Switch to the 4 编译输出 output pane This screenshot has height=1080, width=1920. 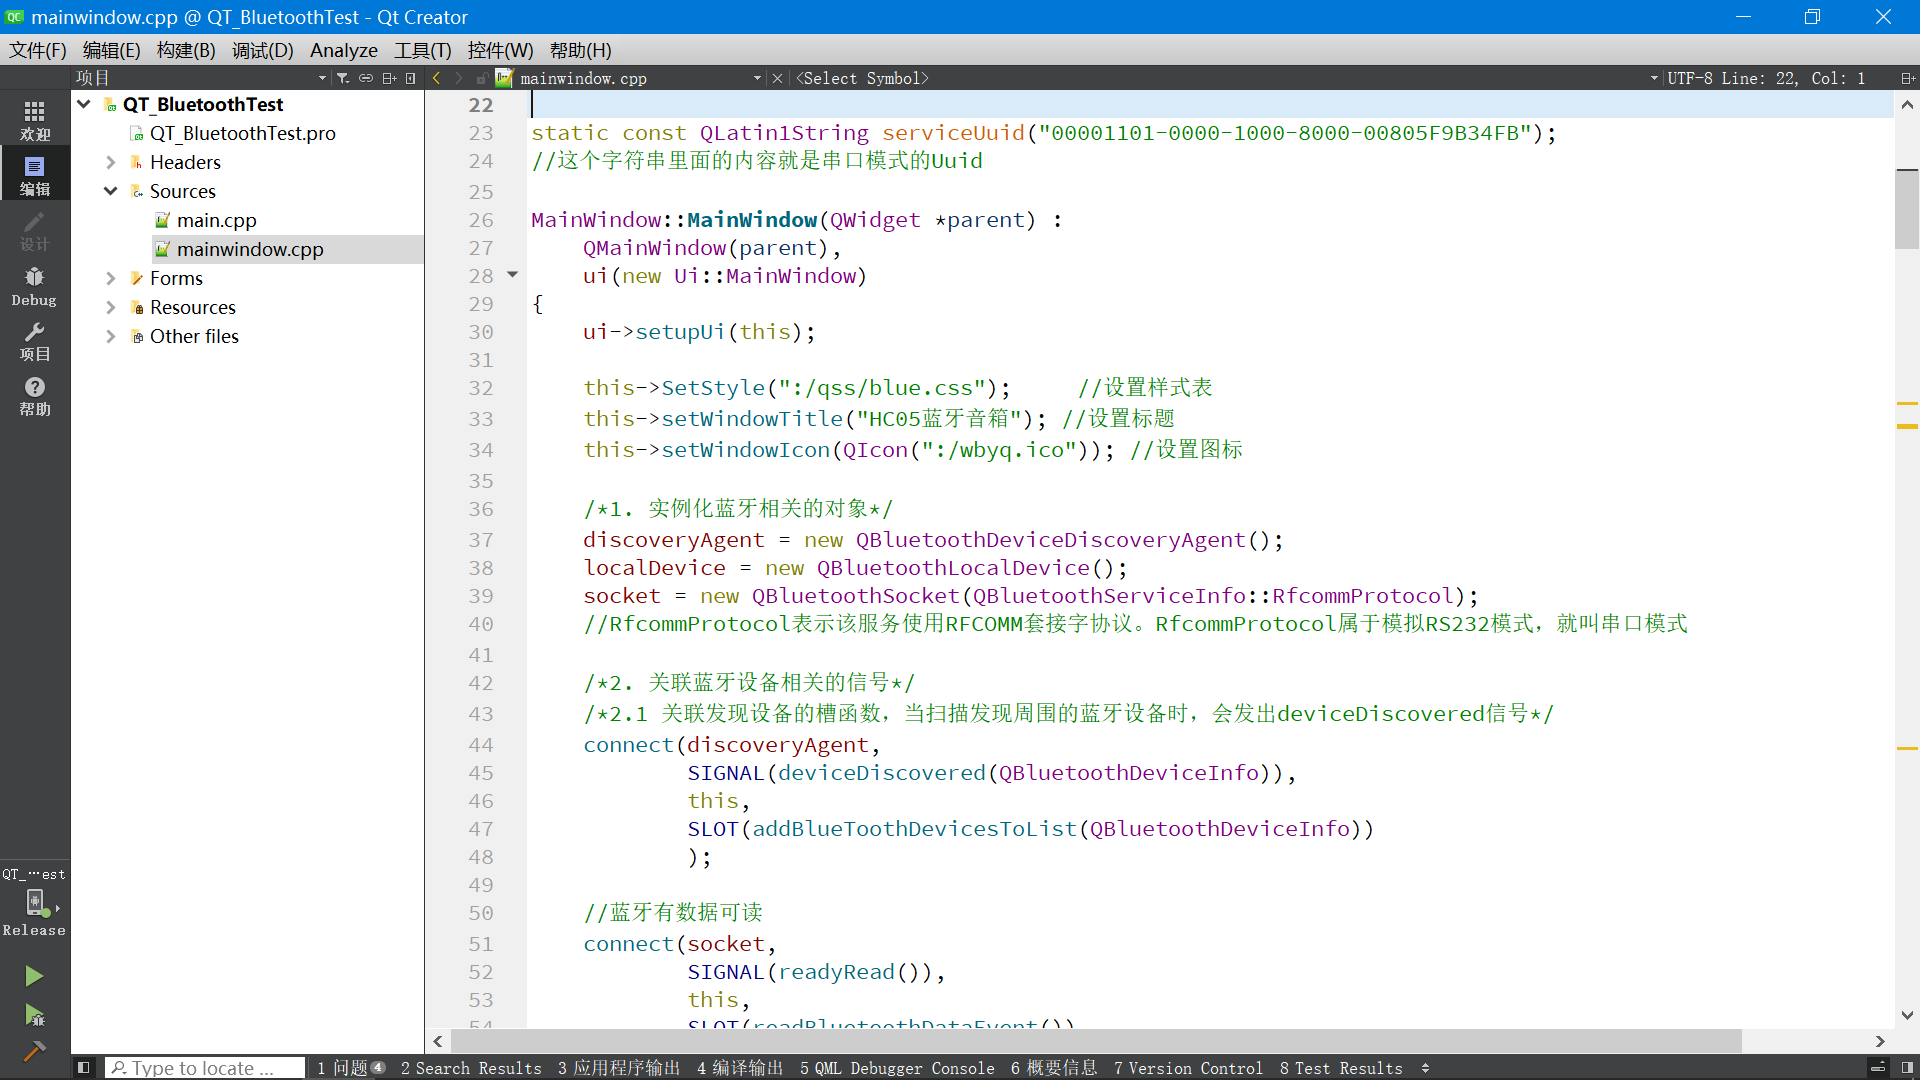740,1068
